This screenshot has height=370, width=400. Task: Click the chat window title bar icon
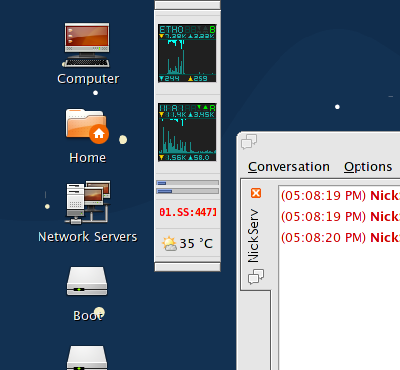[249, 141]
